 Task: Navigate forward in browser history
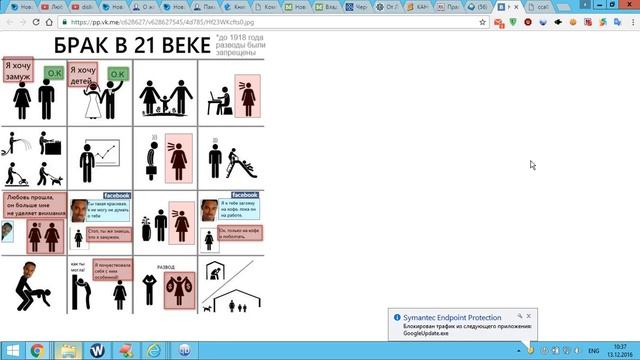(23, 22)
